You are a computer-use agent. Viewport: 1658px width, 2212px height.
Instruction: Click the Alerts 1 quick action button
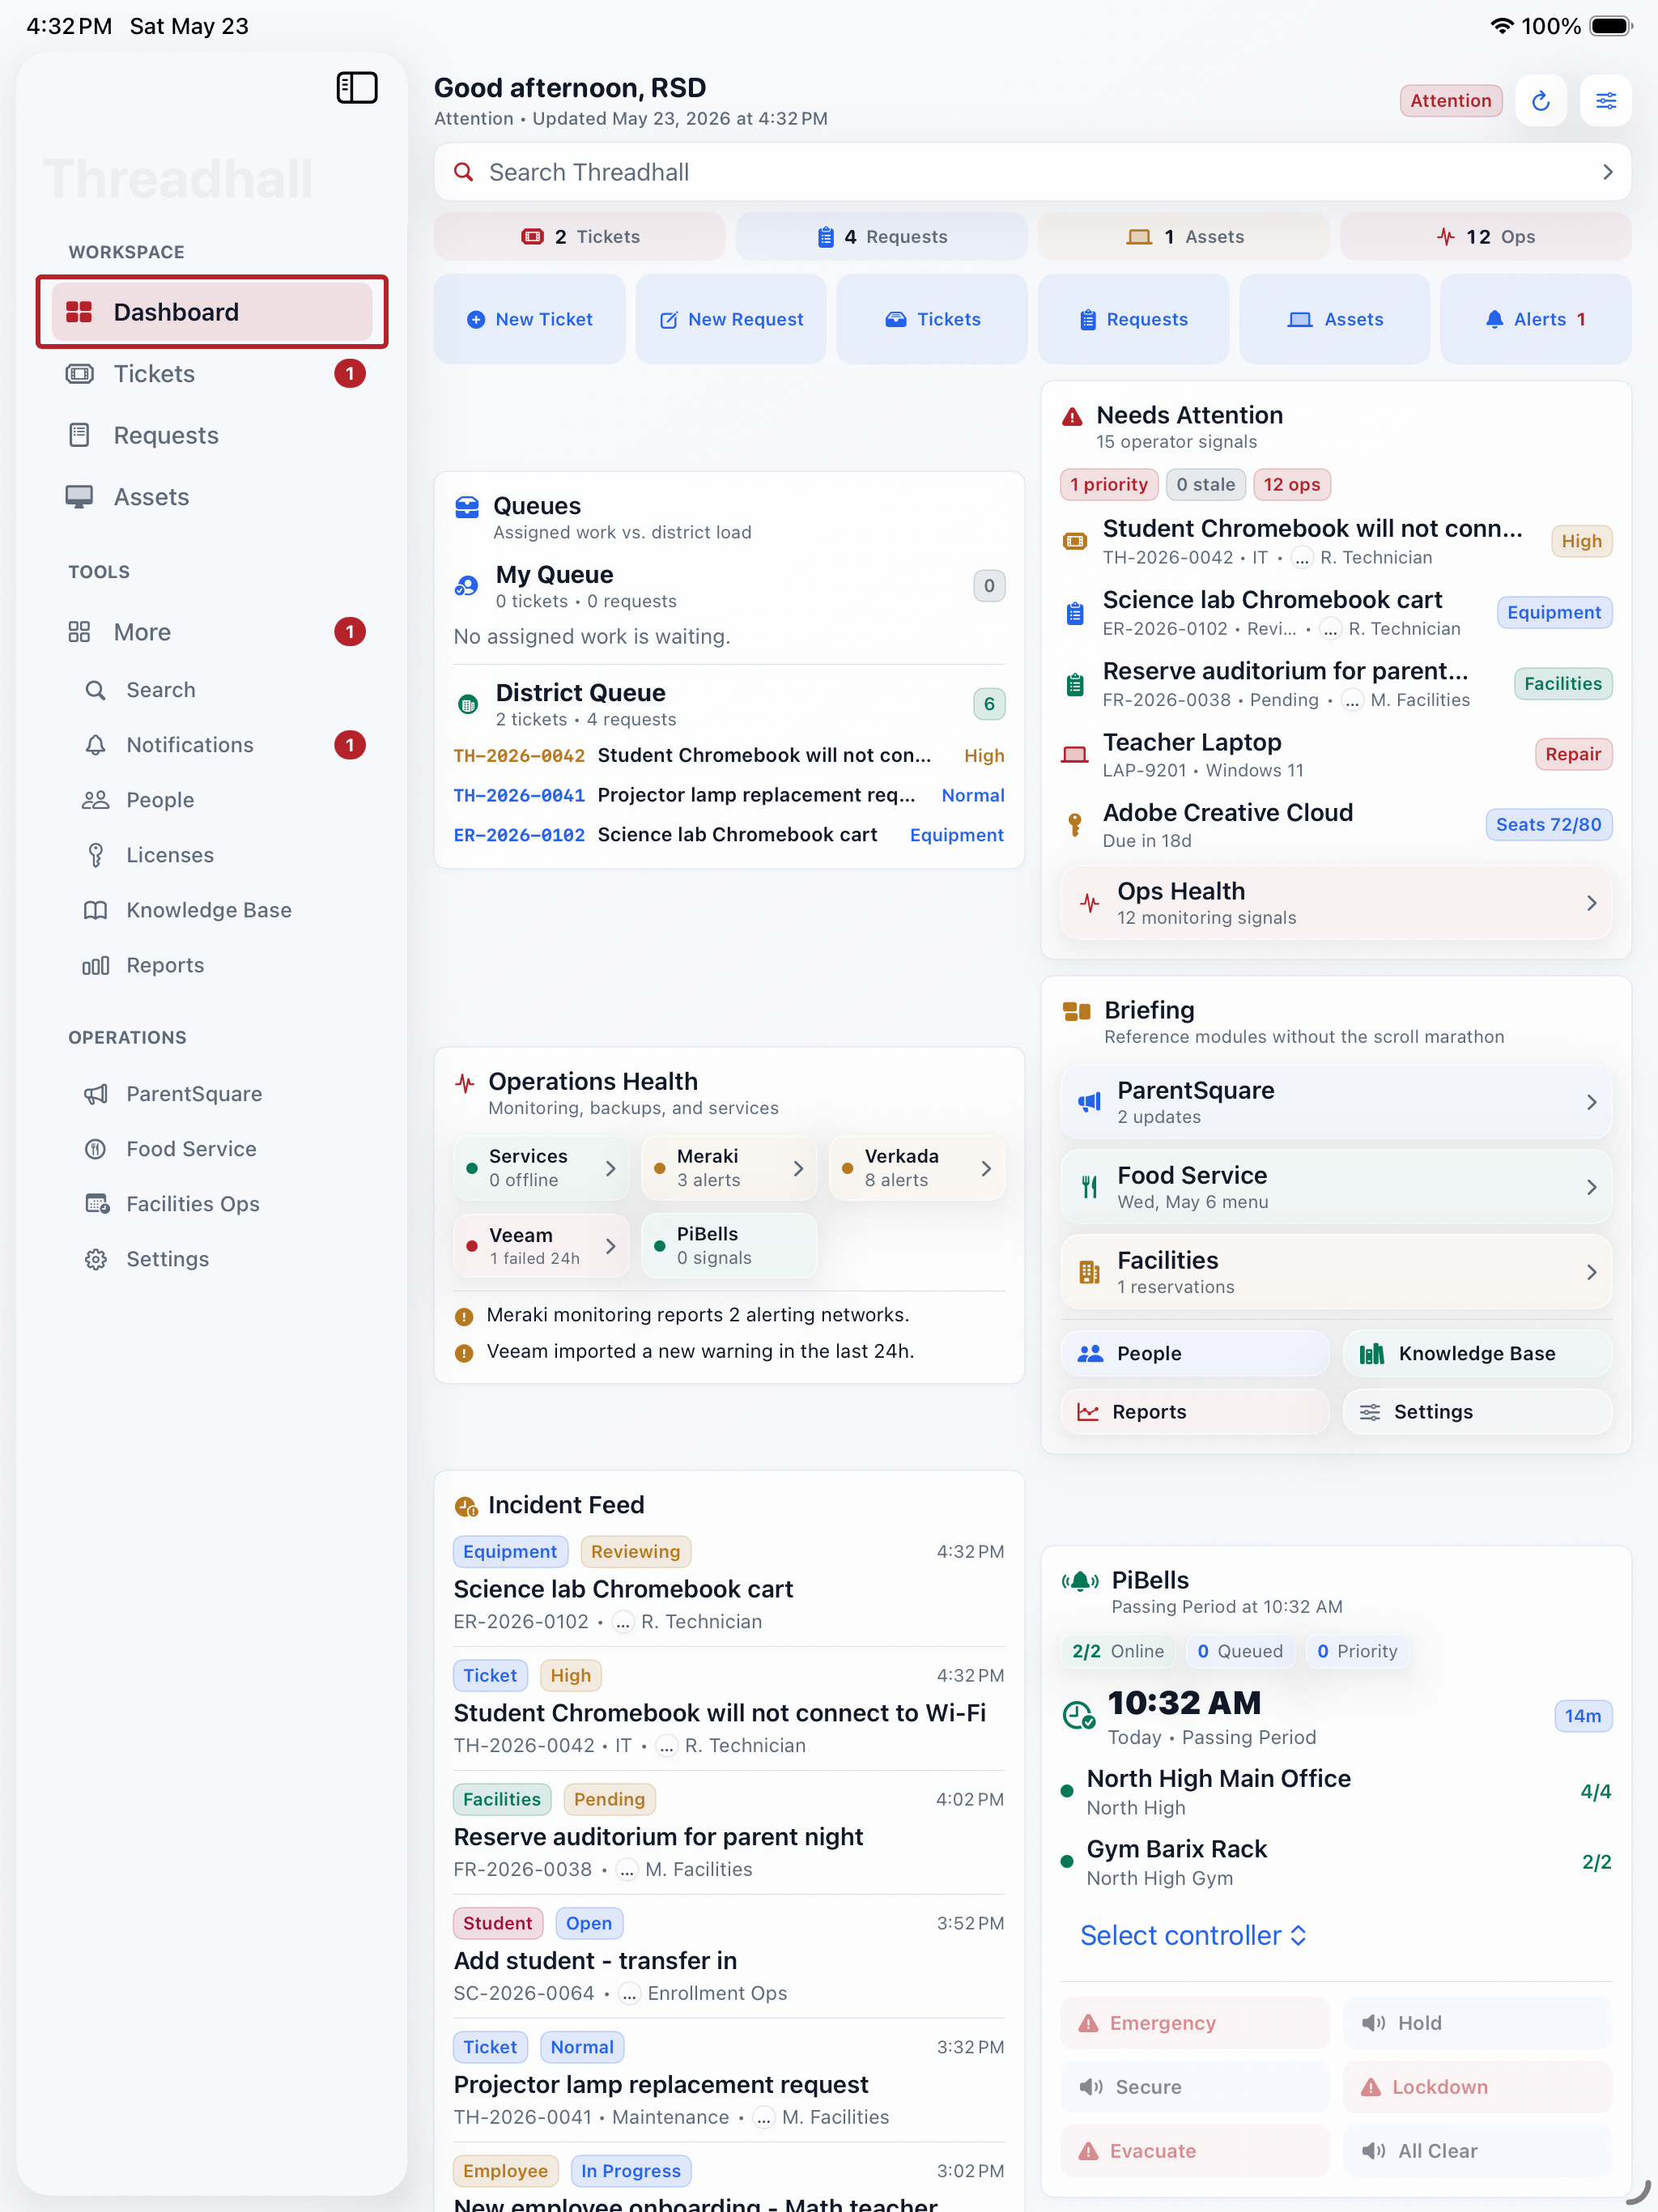[1536, 319]
